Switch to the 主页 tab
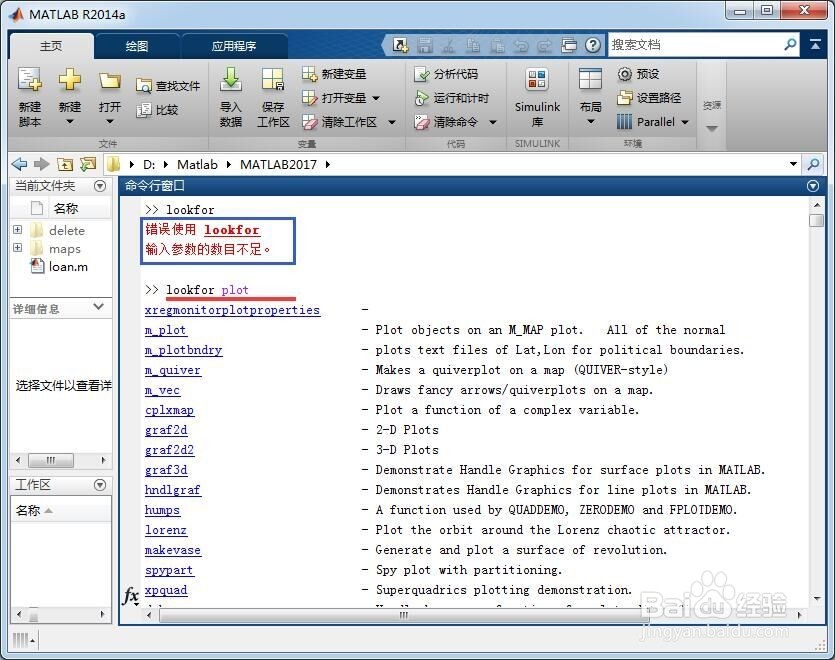835x660 pixels. [51, 46]
